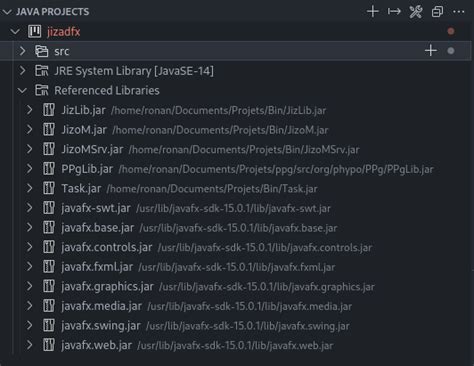This screenshot has height=366, width=474.
Task: Click the JizoM.jar jar icon
Action: [49, 130]
